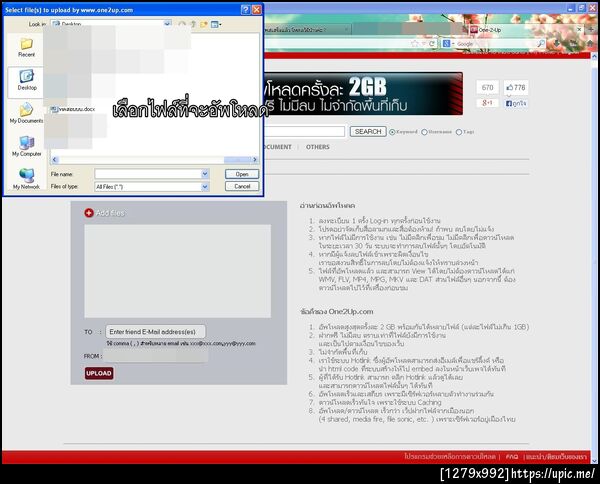Open My Network in places bar
The width and height of the screenshot is (600, 484).
26,179
